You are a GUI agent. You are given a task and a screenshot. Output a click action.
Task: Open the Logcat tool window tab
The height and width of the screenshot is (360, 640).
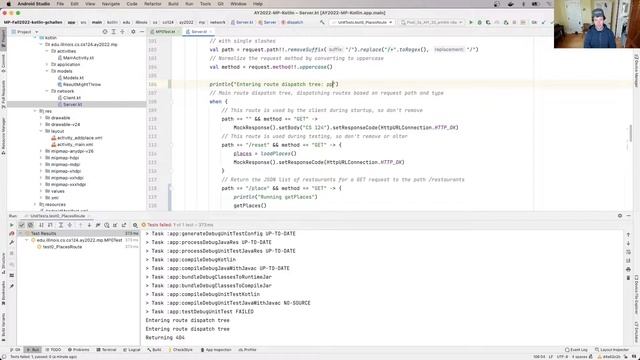132,350
